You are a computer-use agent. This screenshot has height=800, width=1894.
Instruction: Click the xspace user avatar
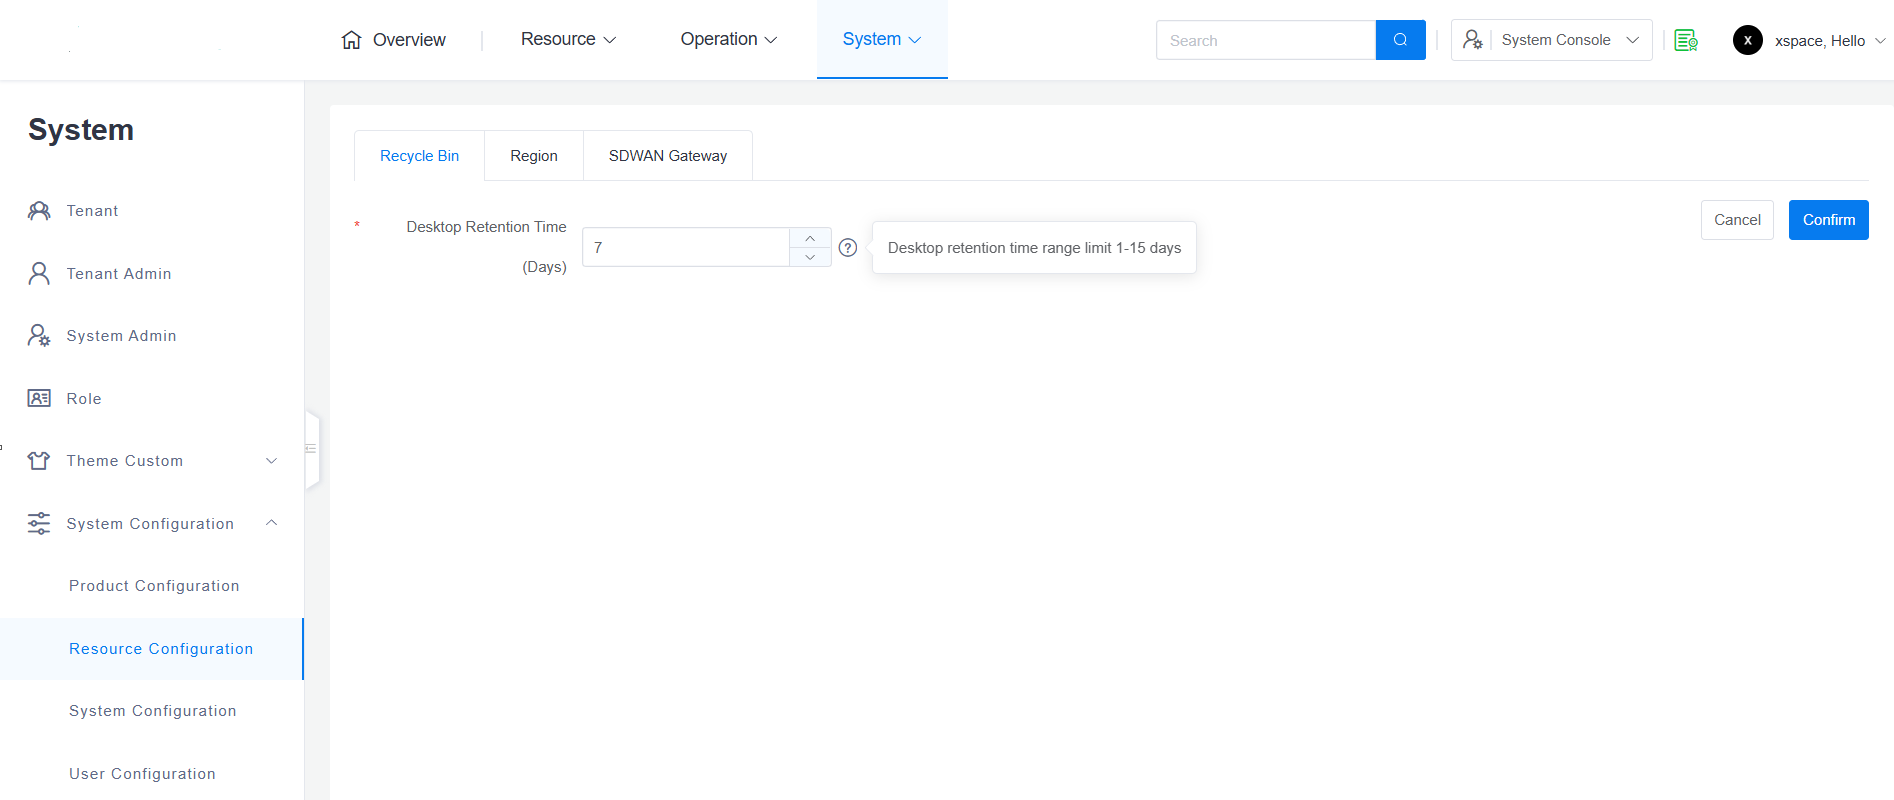tap(1747, 40)
